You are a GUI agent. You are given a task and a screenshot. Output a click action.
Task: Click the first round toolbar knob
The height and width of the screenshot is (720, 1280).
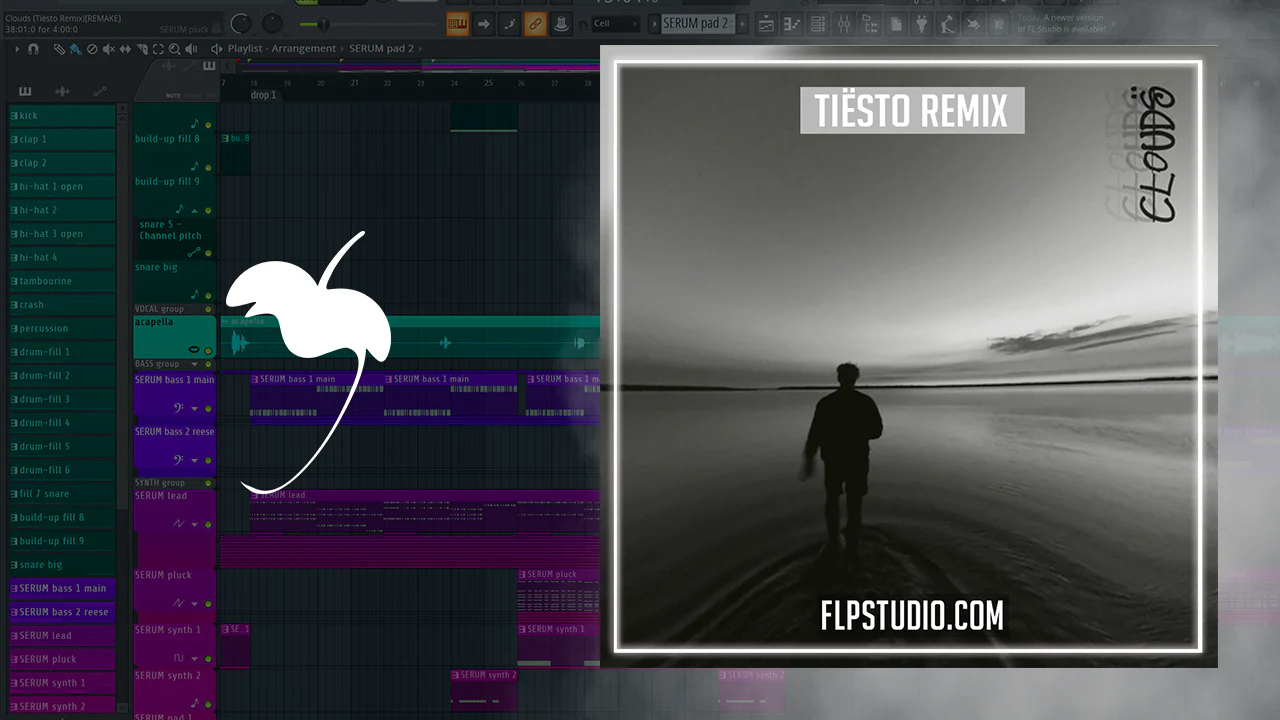(x=241, y=23)
